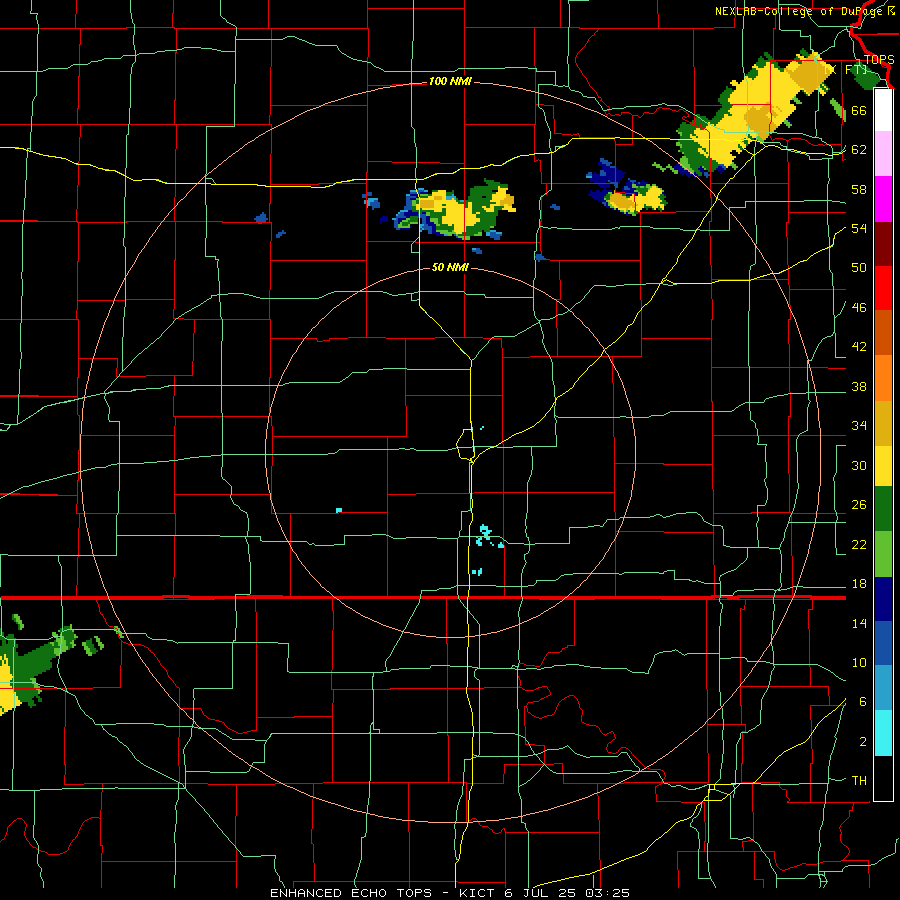Click the '14' legend value

pos(859,623)
